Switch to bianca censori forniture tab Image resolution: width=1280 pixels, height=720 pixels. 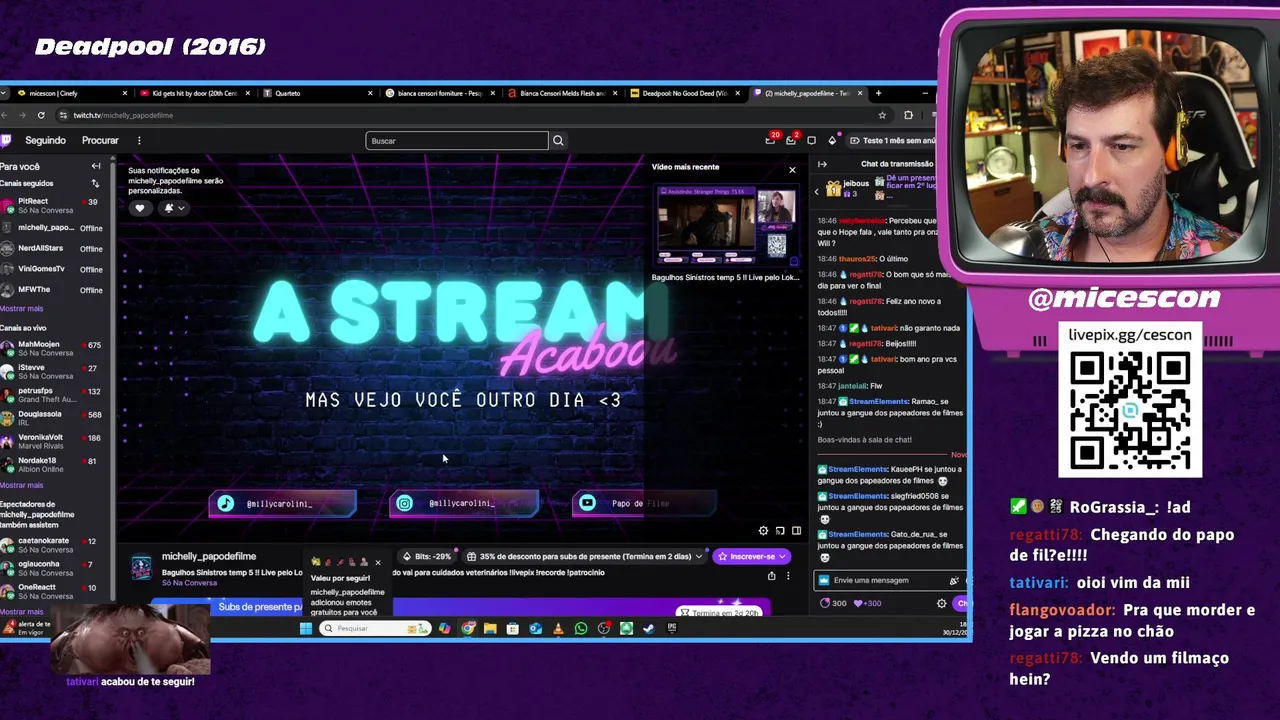tap(440, 93)
